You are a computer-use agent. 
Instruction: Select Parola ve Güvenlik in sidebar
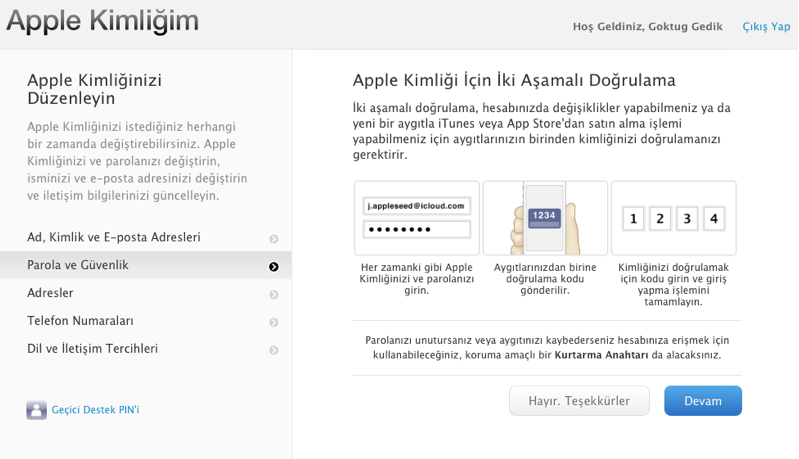pyautogui.click(x=78, y=266)
